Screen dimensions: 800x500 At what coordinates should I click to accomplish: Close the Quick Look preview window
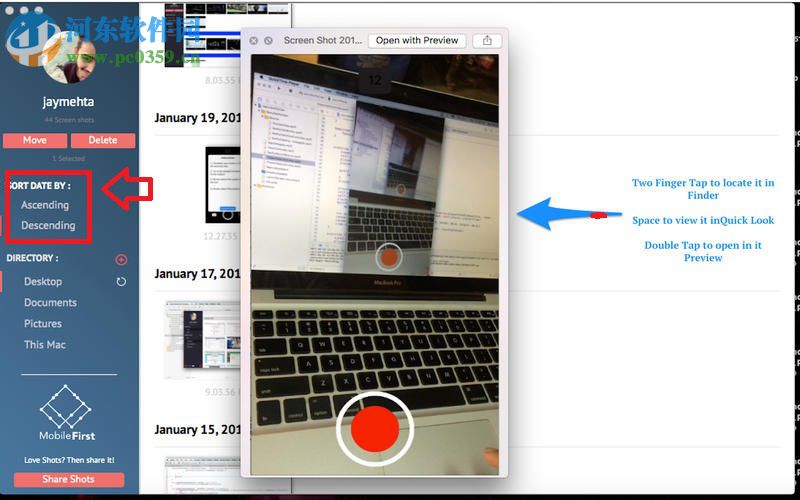click(x=254, y=40)
